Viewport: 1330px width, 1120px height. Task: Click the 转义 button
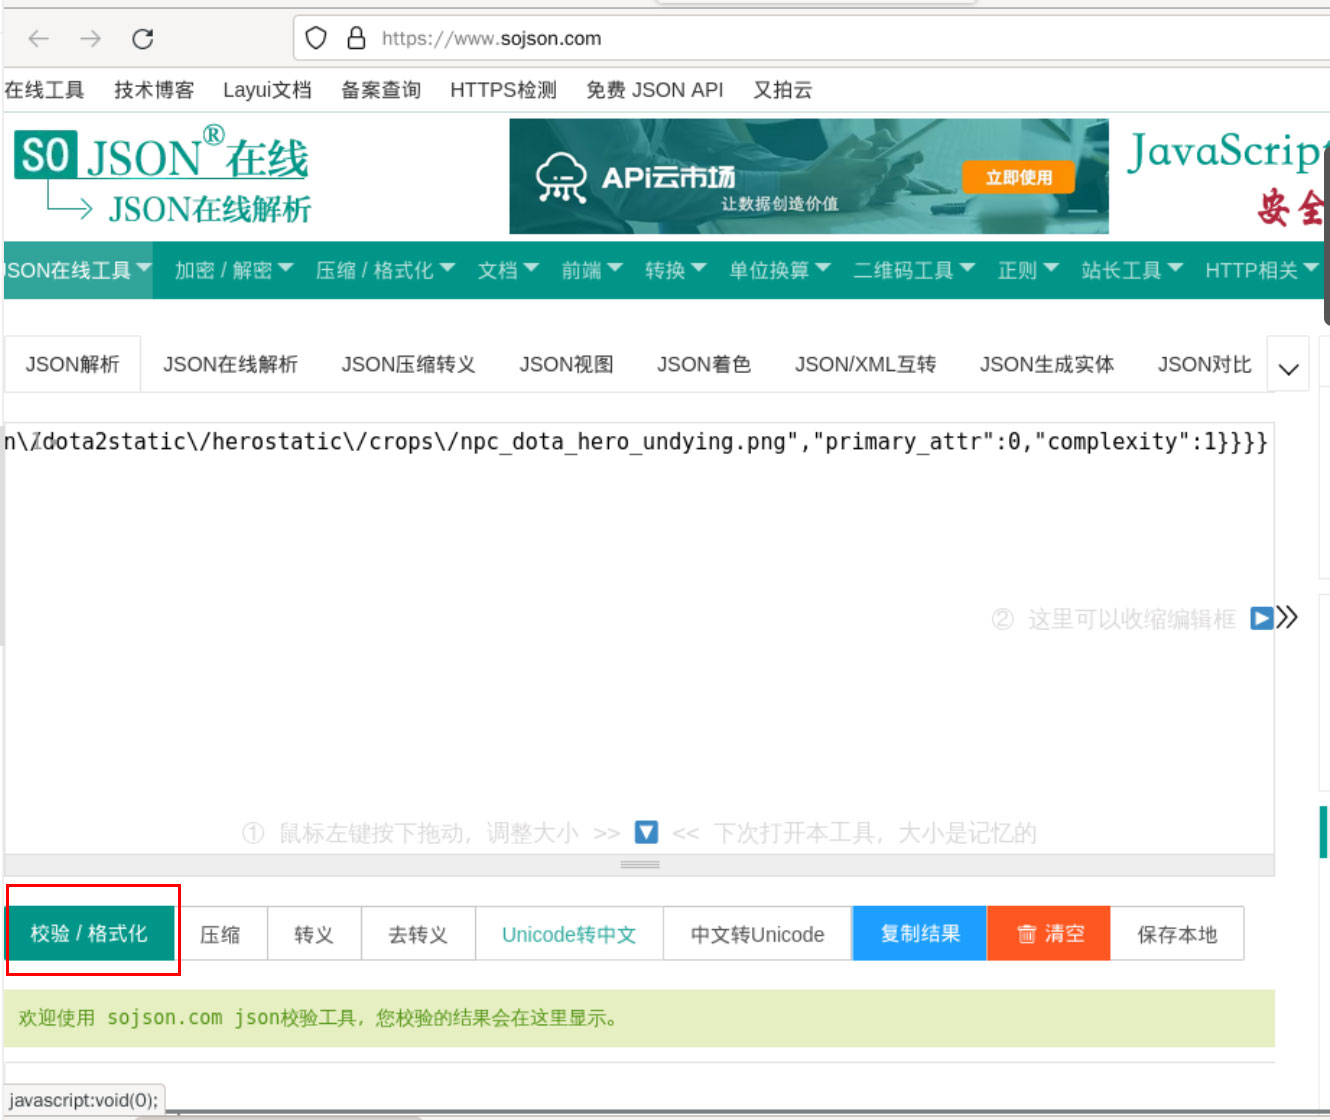pos(314,934)
